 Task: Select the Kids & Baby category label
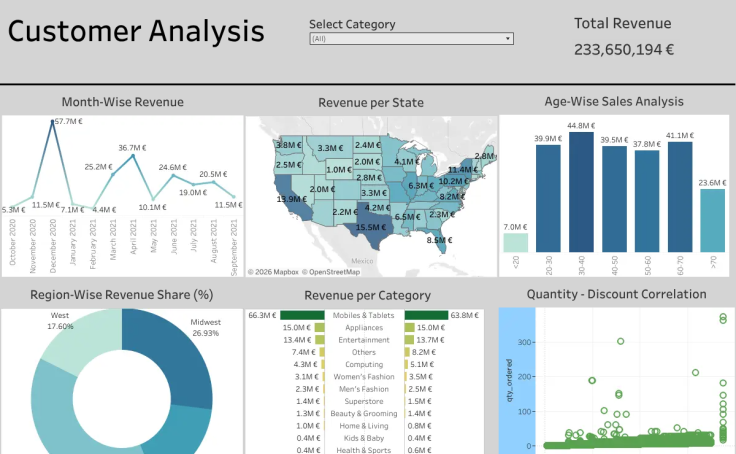364,438
